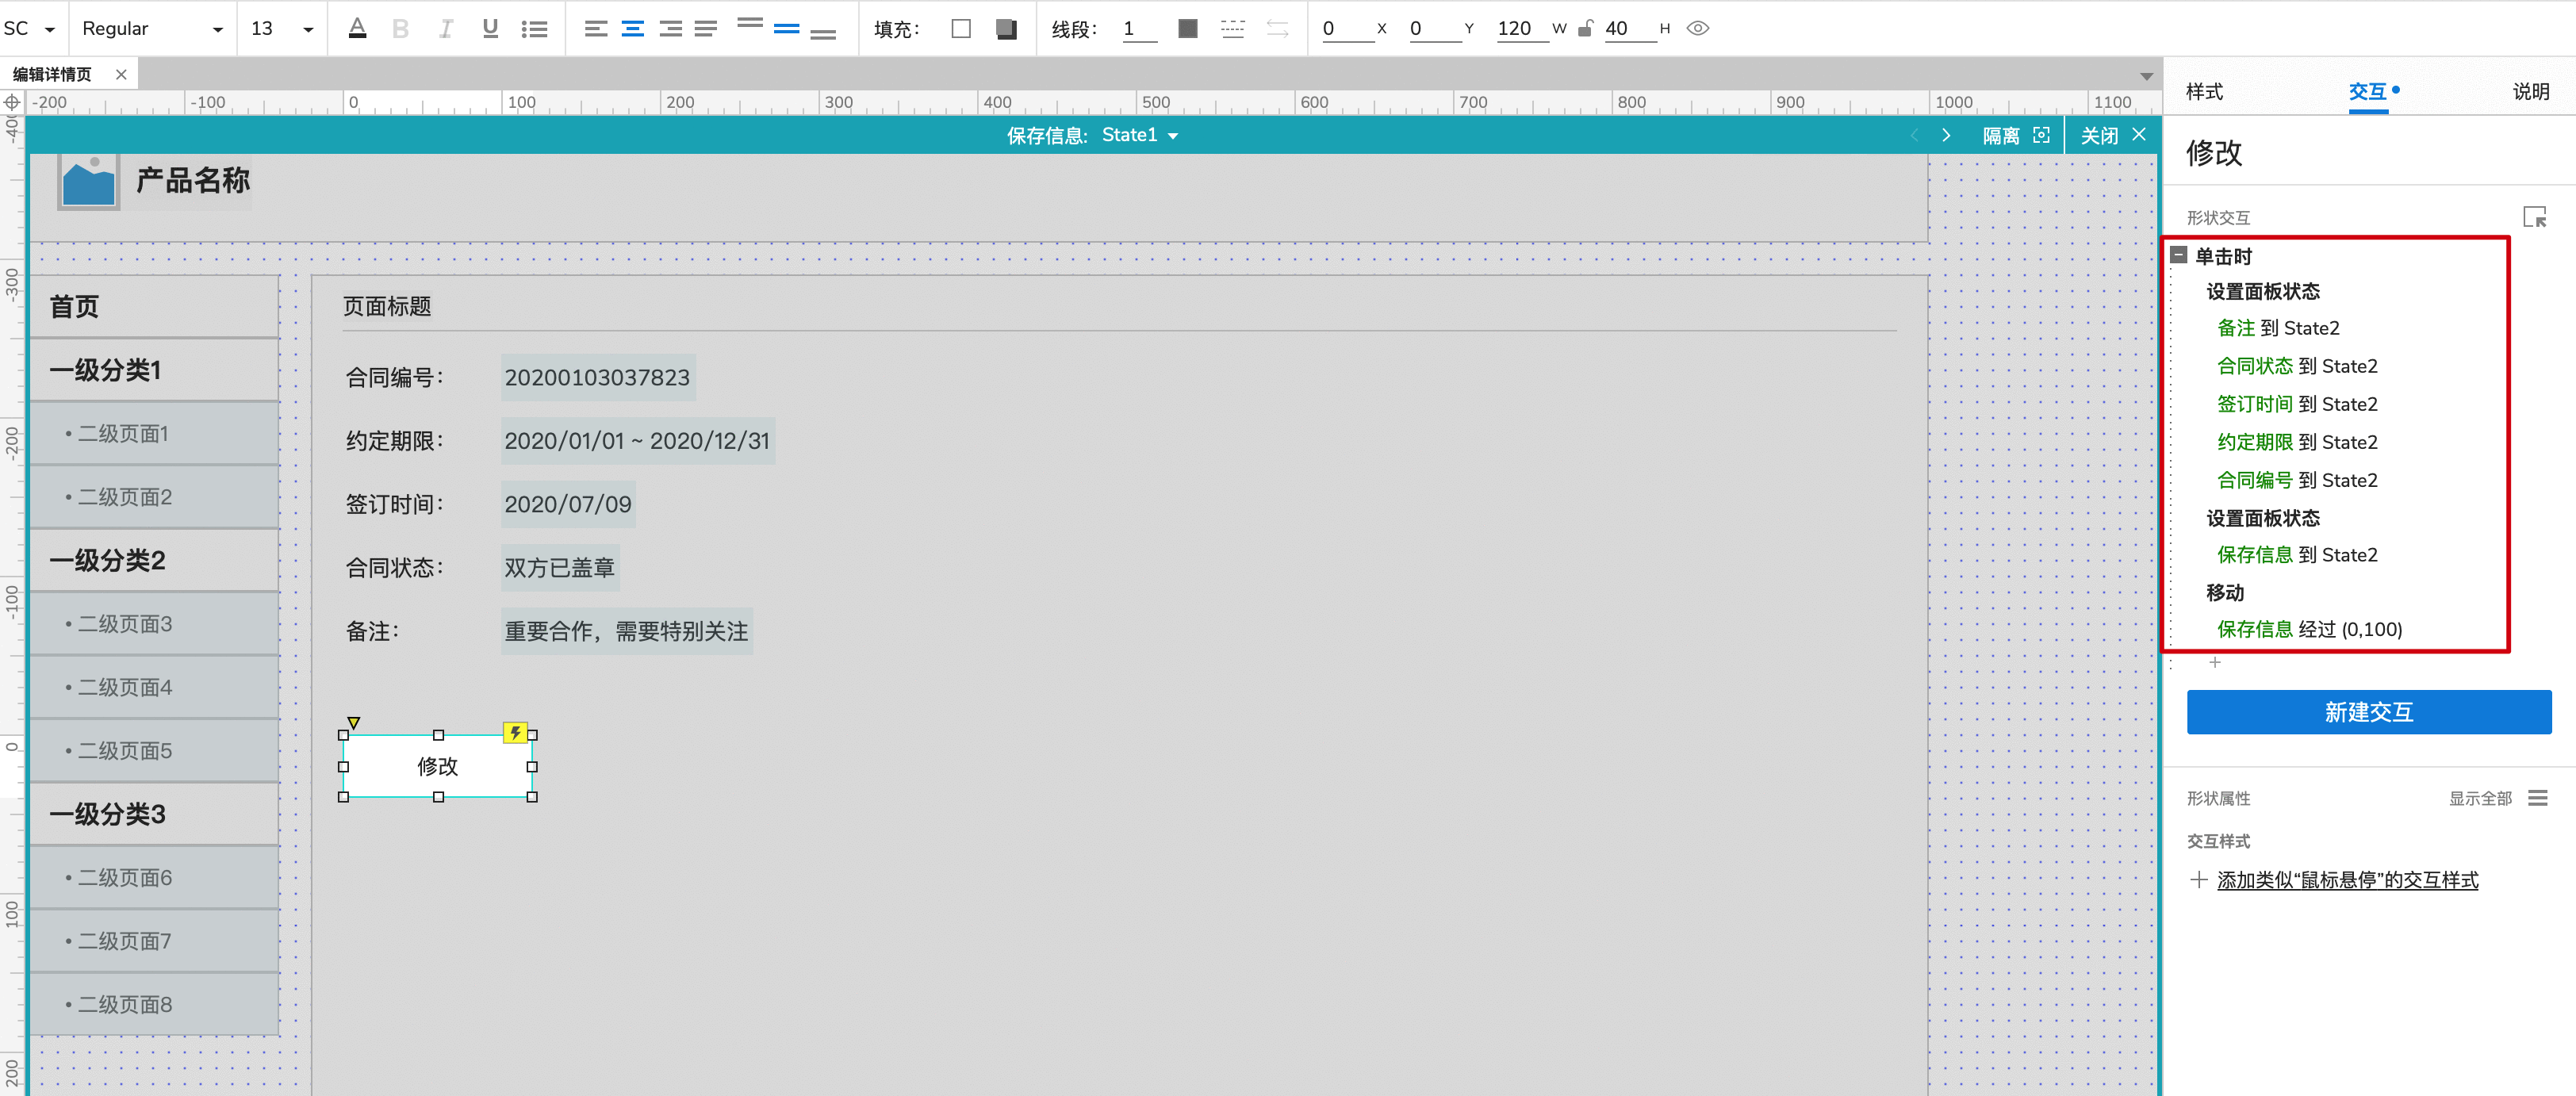
Task: Toggle the 隔离 isolate option
Action: point(2016,135)
